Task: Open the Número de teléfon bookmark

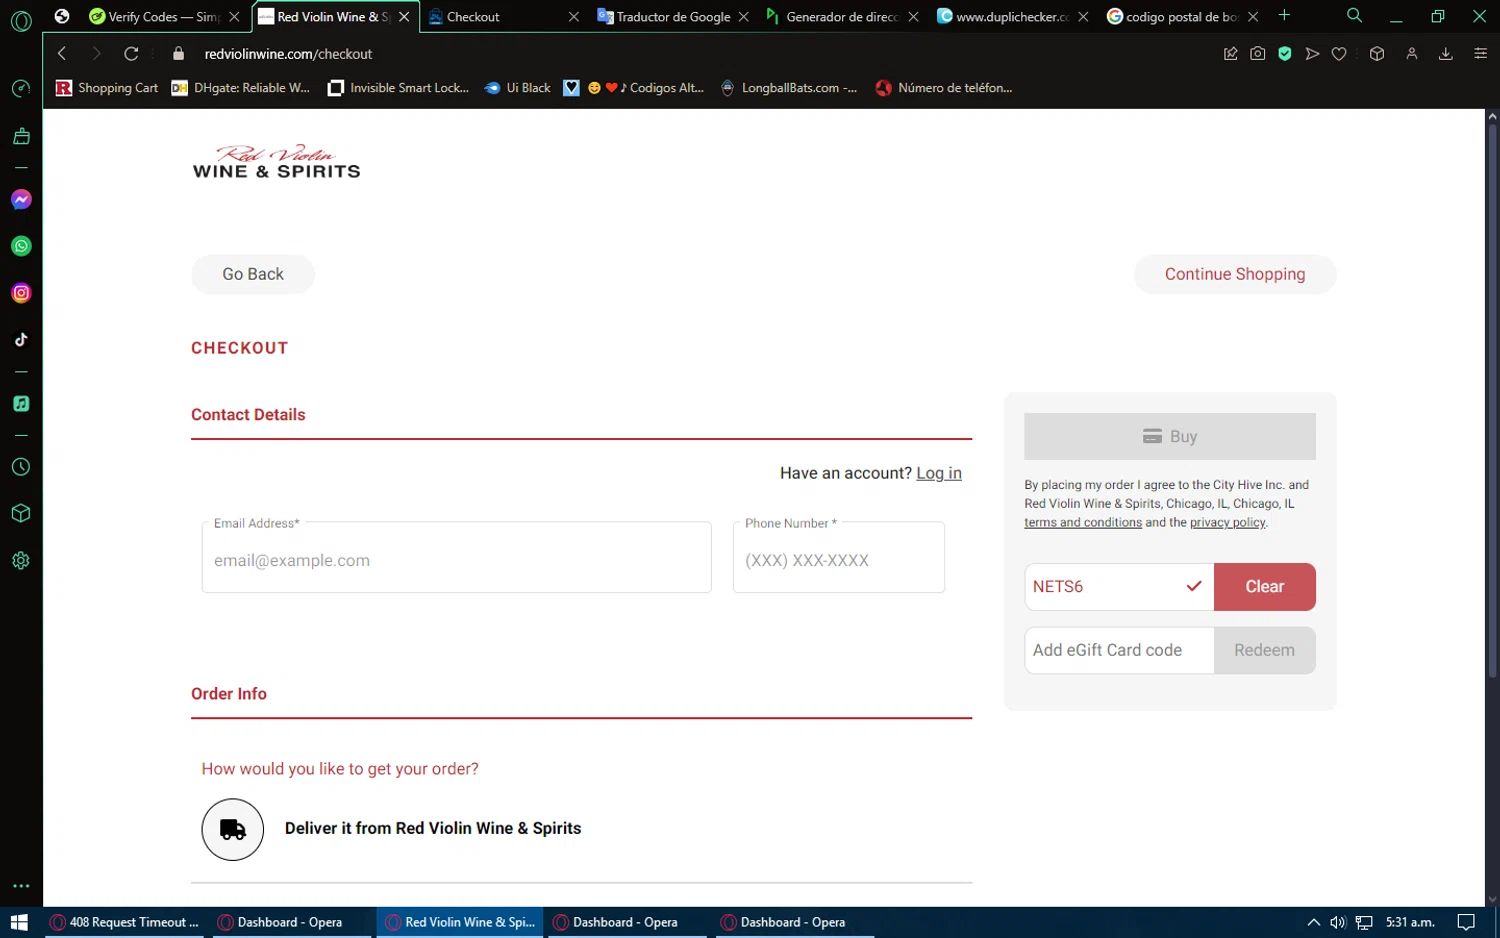Action: coord(944,88)
